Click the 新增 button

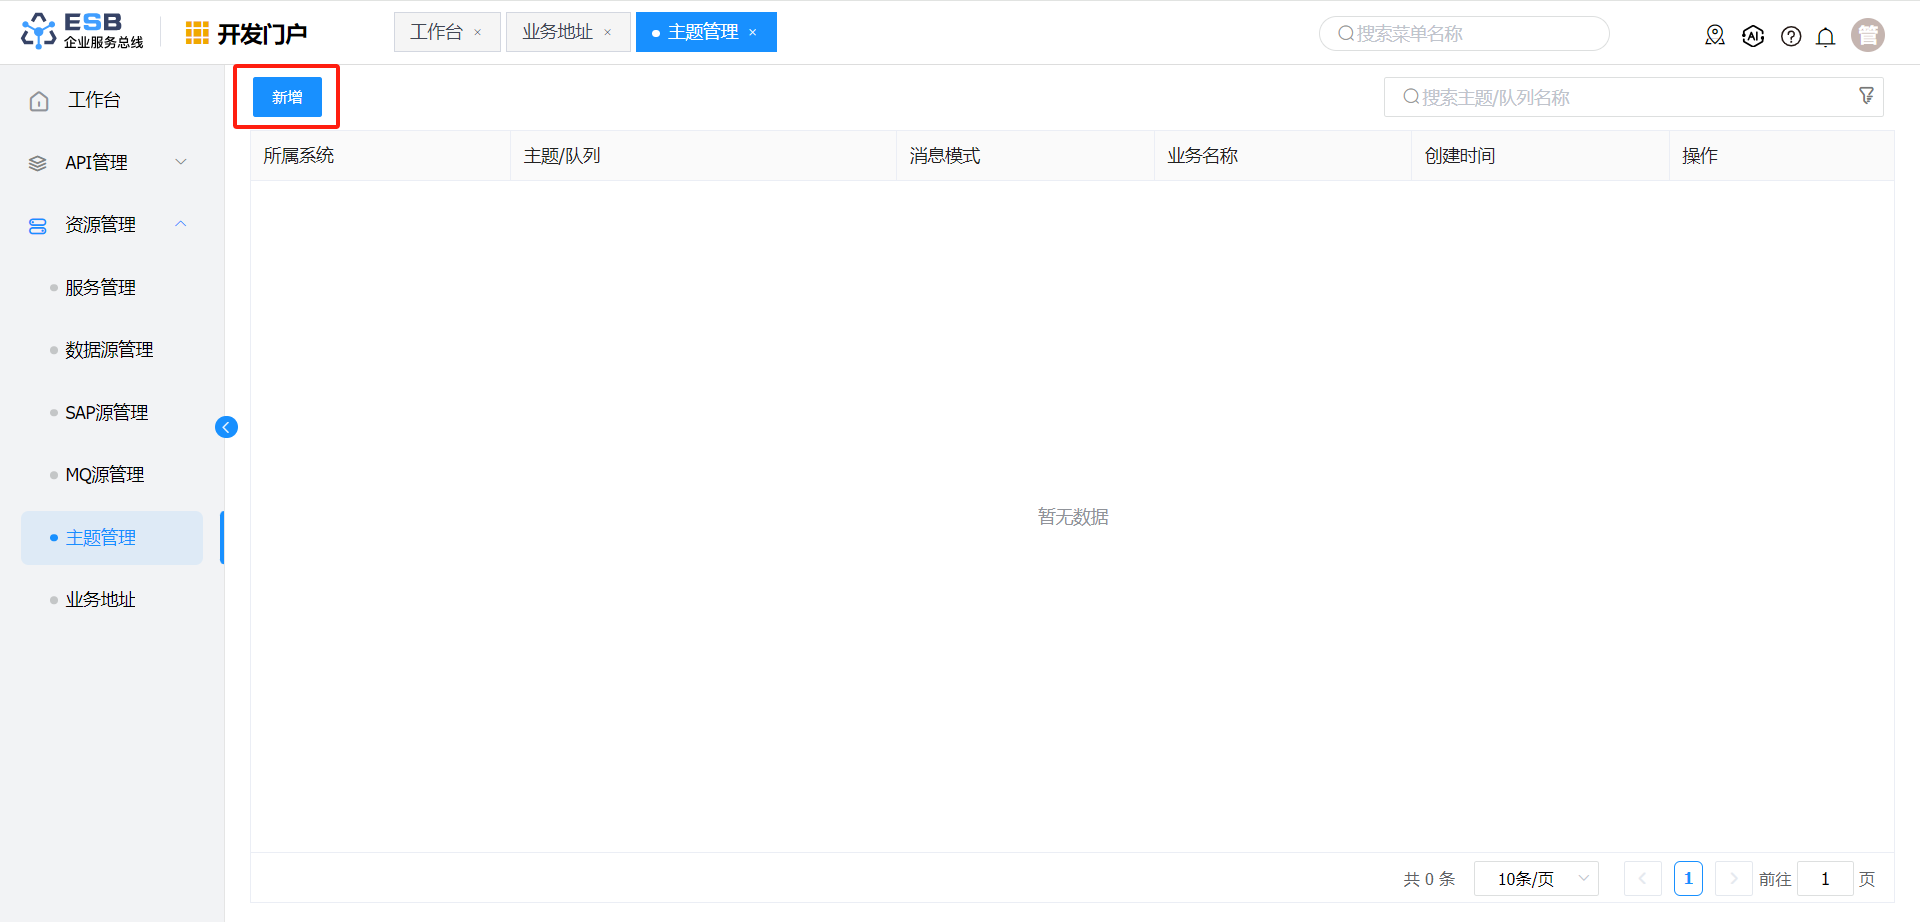287,97
